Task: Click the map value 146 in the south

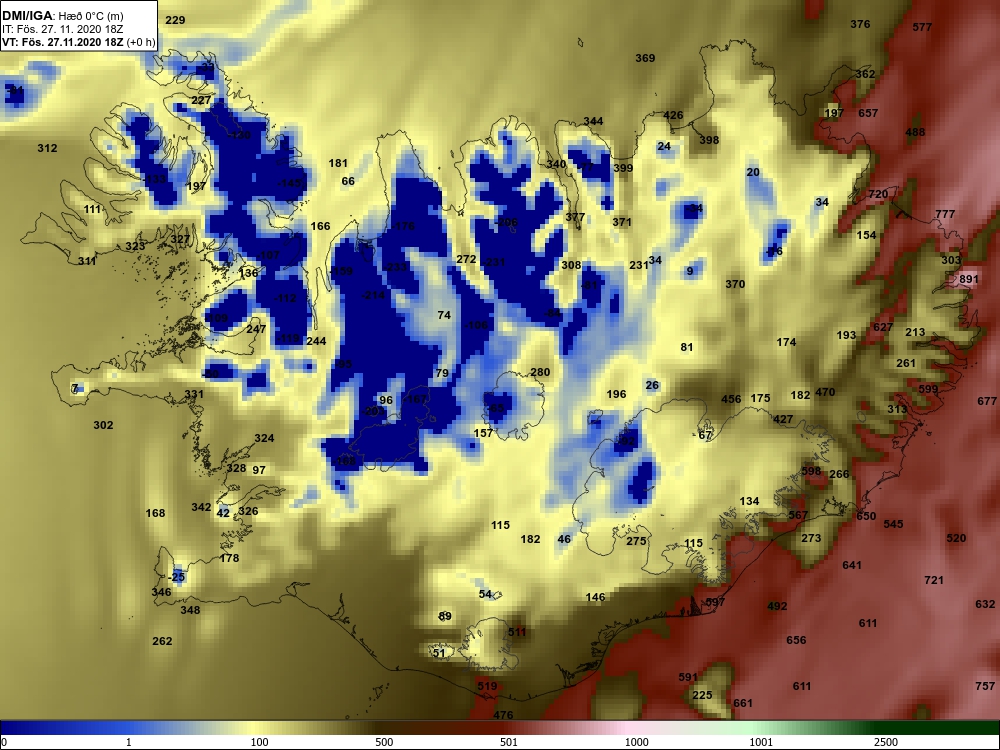Action: 595,597
